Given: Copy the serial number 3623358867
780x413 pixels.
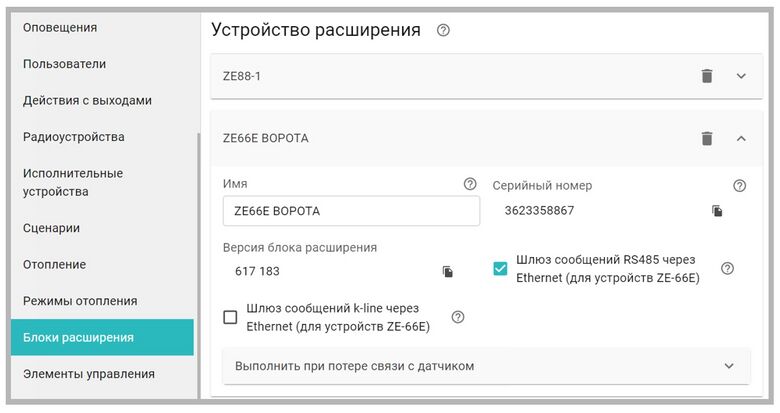Looking at the screenshot, I should coord(717,211).
